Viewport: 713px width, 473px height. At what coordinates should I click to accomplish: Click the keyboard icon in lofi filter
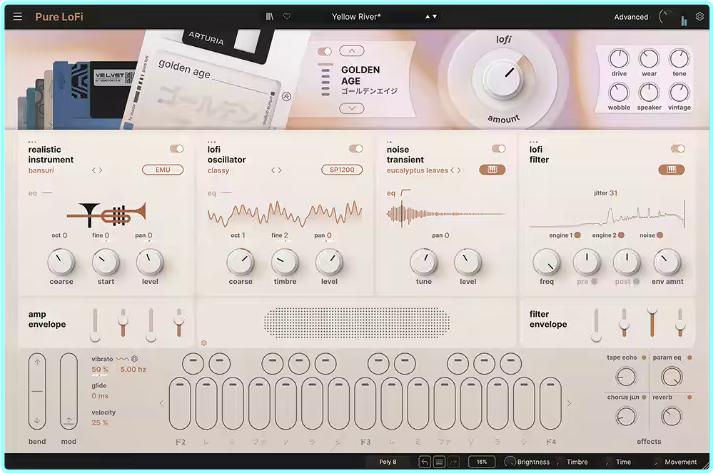670,170
